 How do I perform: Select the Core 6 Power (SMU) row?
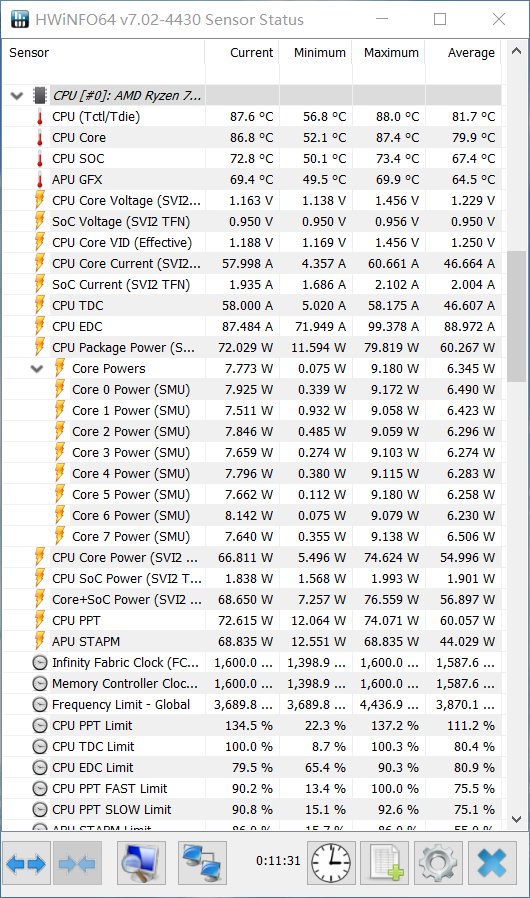(252, 515)
